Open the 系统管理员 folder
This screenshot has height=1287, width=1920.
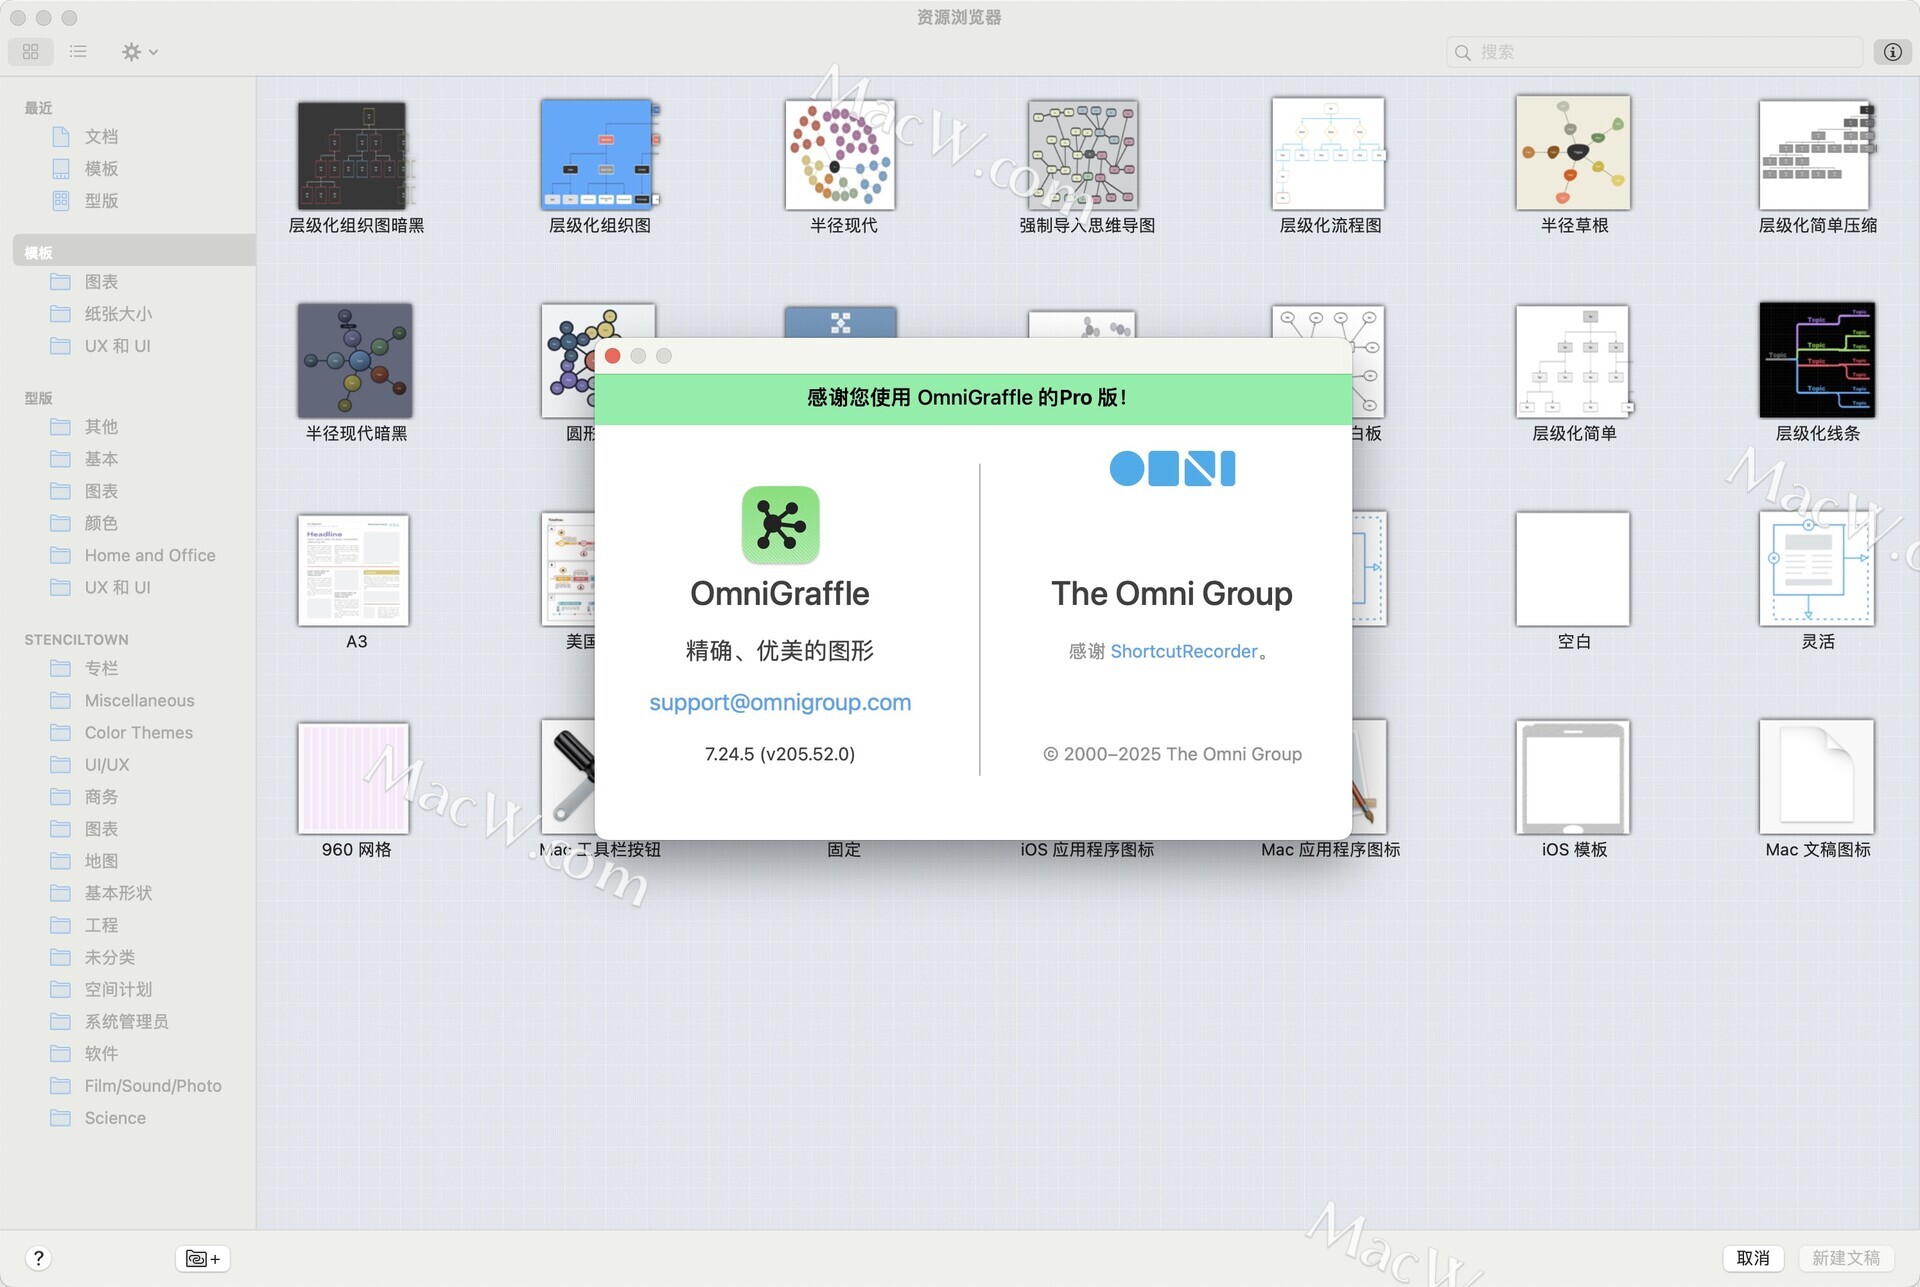[x=126, y=1021]
